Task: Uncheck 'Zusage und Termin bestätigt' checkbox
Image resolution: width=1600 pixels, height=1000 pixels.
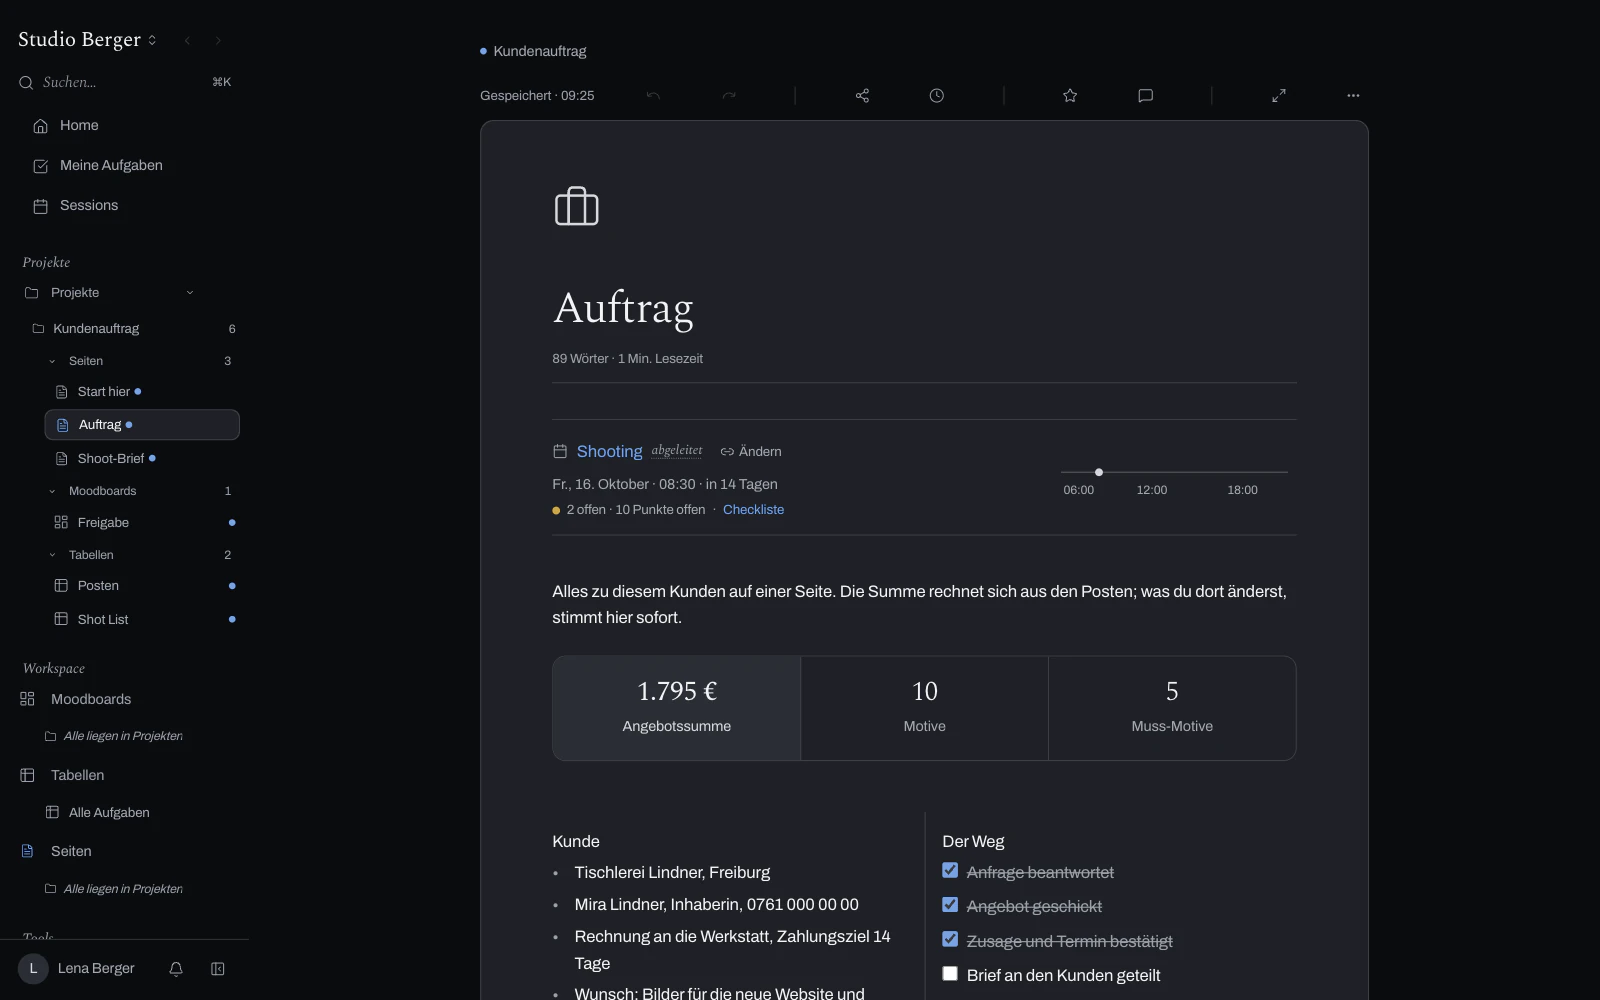Action: 950,940
